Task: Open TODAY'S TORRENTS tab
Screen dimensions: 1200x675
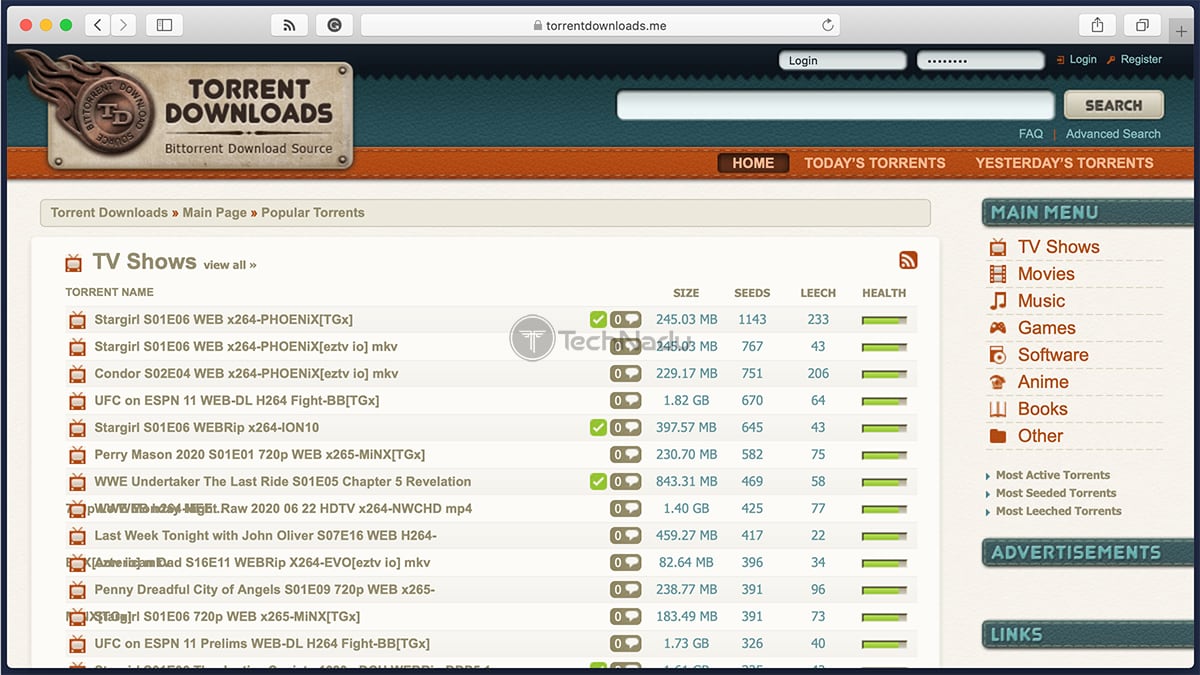Action: [x=874, y=163]
